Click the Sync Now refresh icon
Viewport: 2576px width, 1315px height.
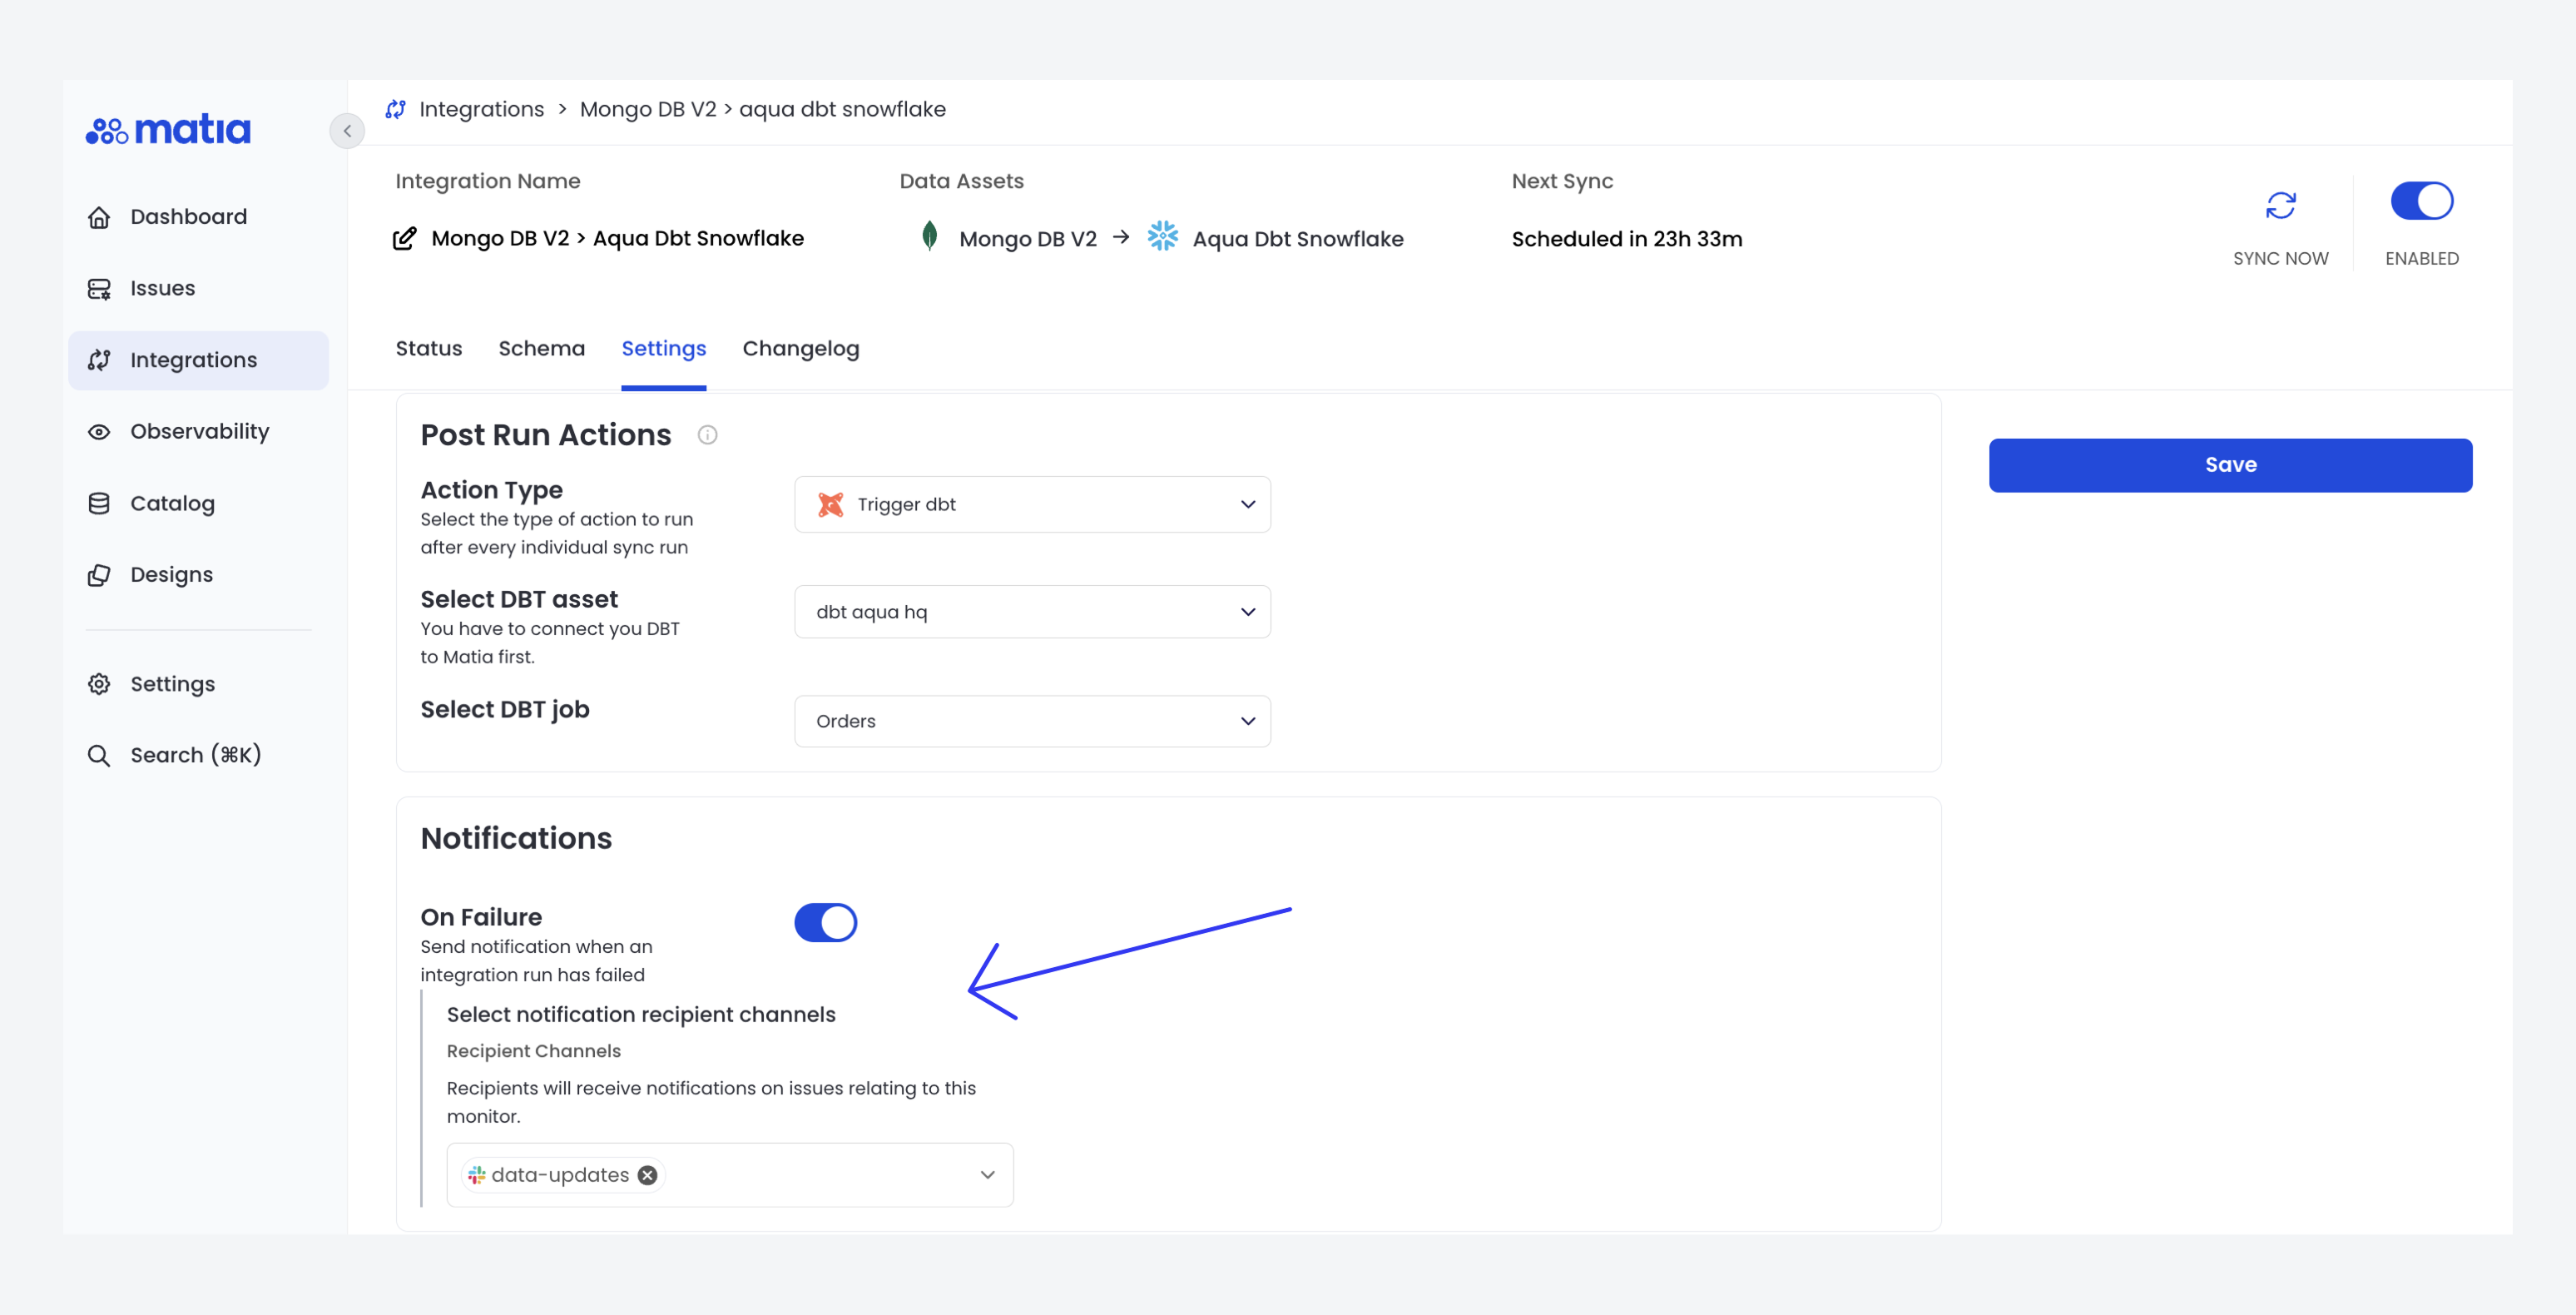(2281, 206)
